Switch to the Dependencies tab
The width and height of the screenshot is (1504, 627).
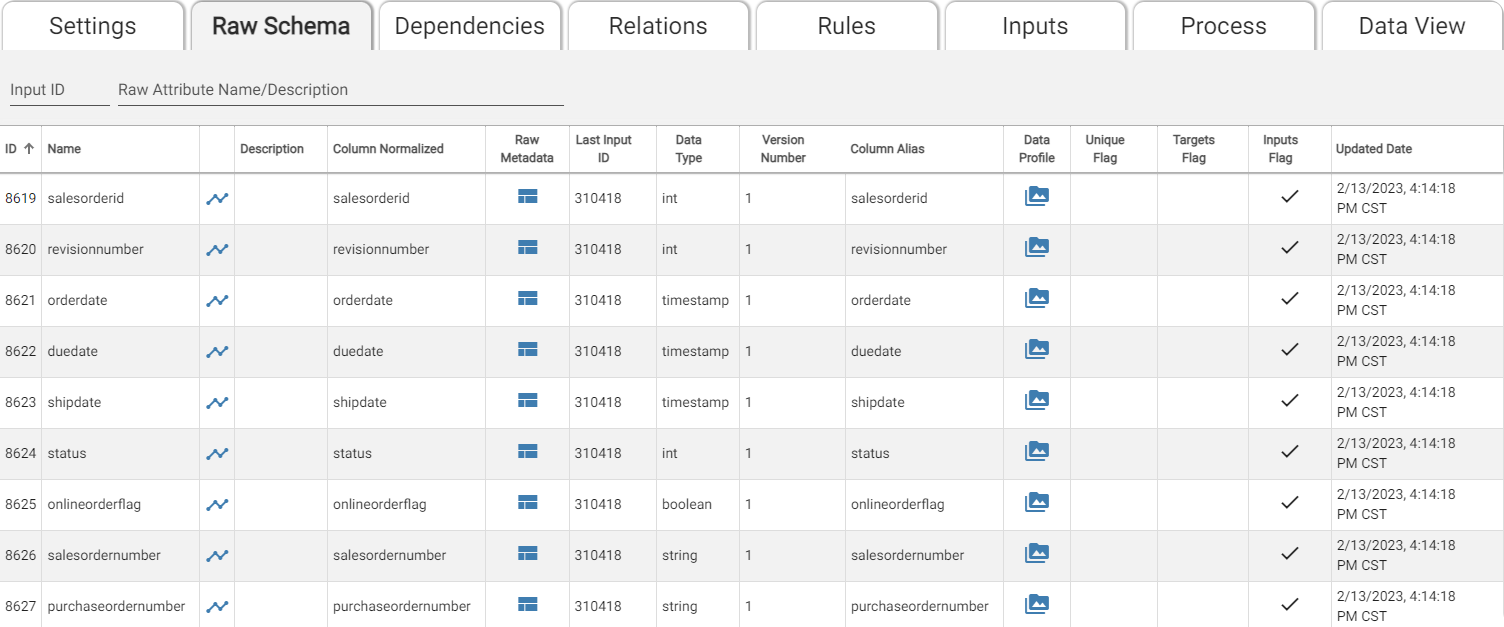pos(469,26)
